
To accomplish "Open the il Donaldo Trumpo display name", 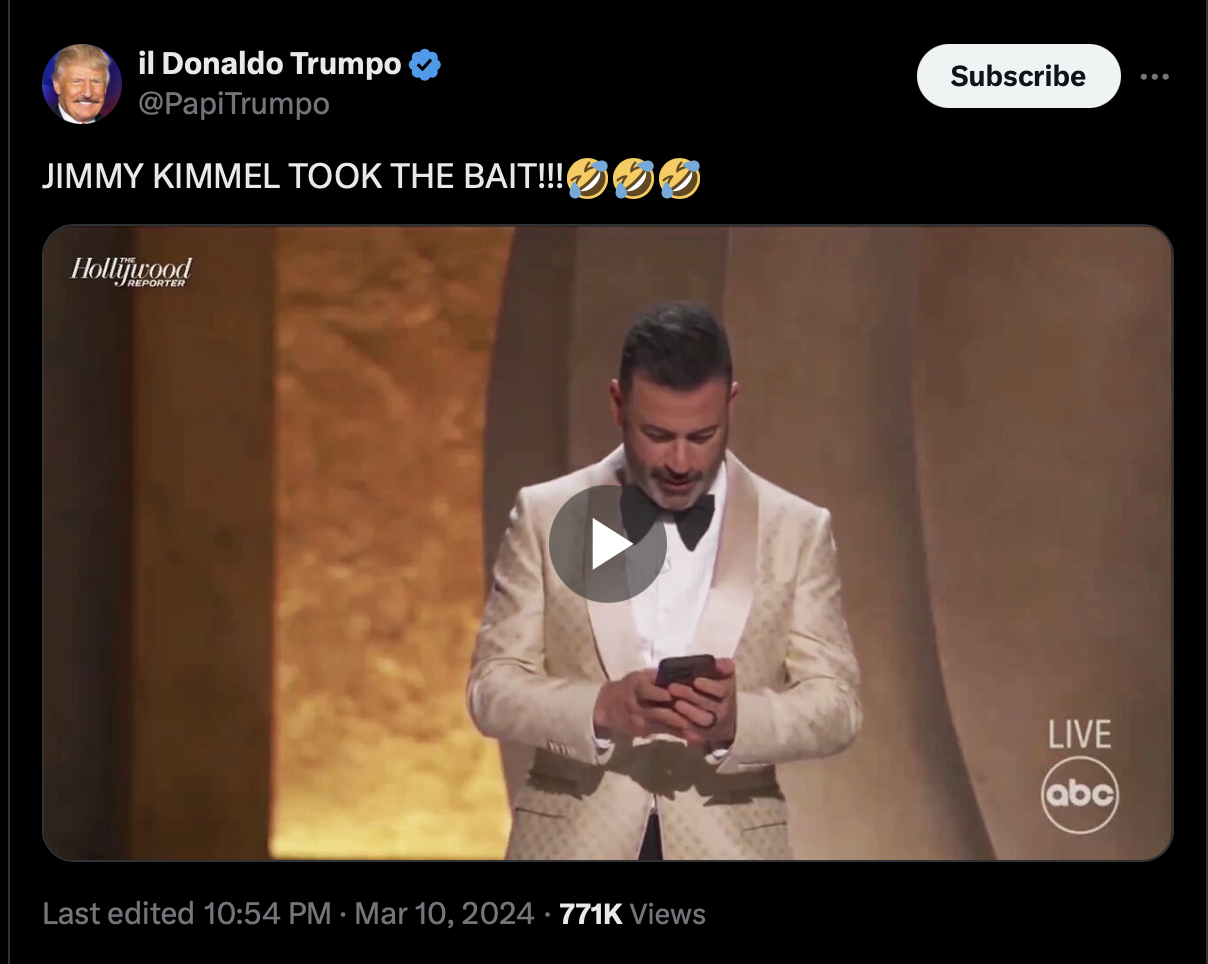I will coord(269,65).
